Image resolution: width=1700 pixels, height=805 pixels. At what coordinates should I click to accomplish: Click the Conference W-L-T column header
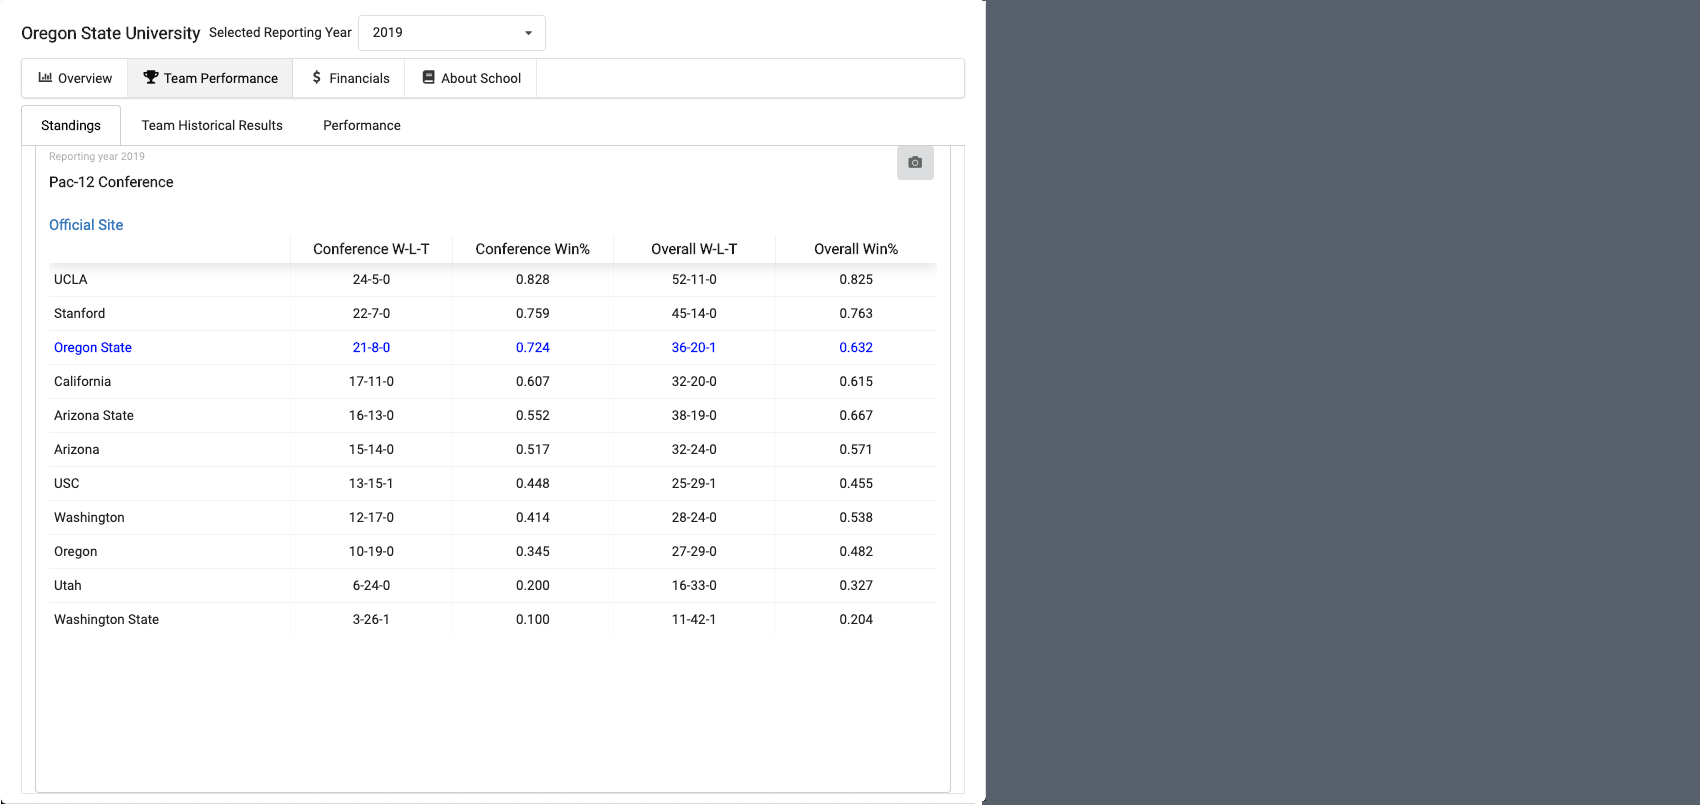[x=371, y=249]
